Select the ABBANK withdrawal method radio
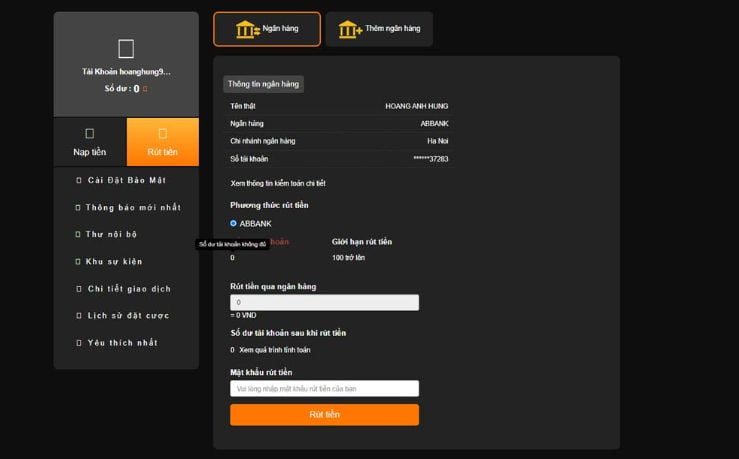739x459 pixels. click(x=233, y=223)
